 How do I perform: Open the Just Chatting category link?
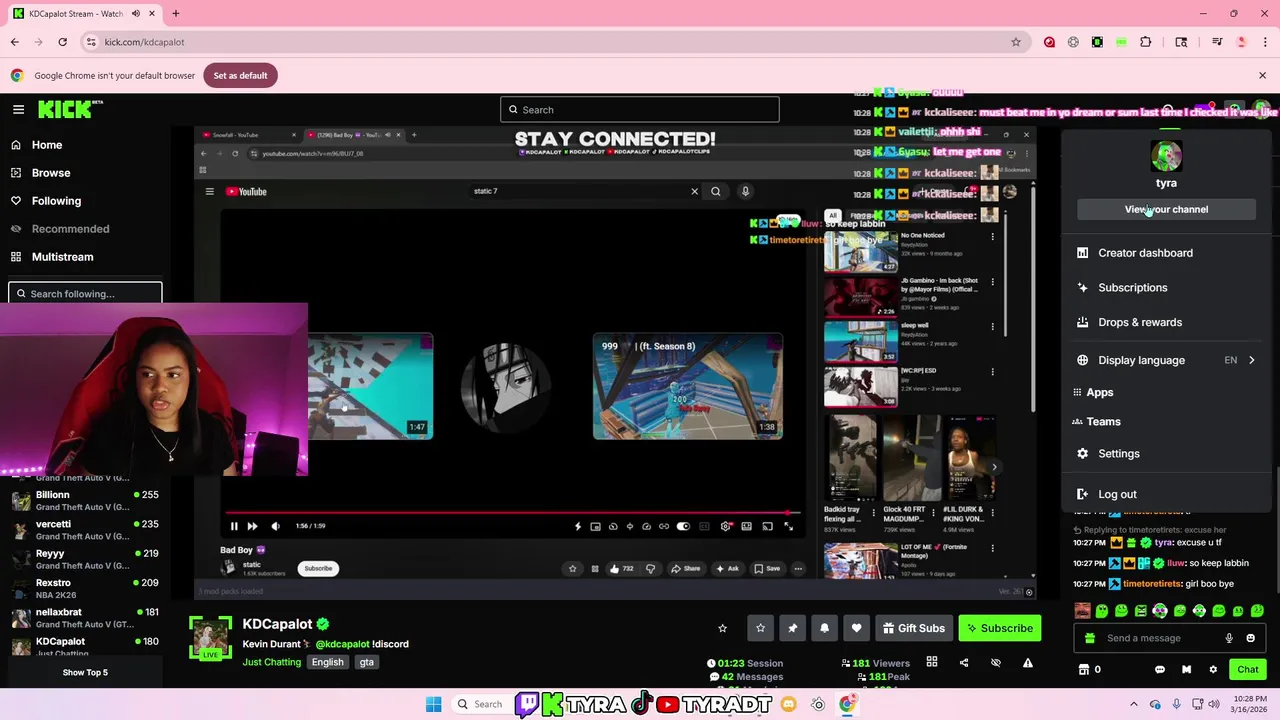point(271,662)
